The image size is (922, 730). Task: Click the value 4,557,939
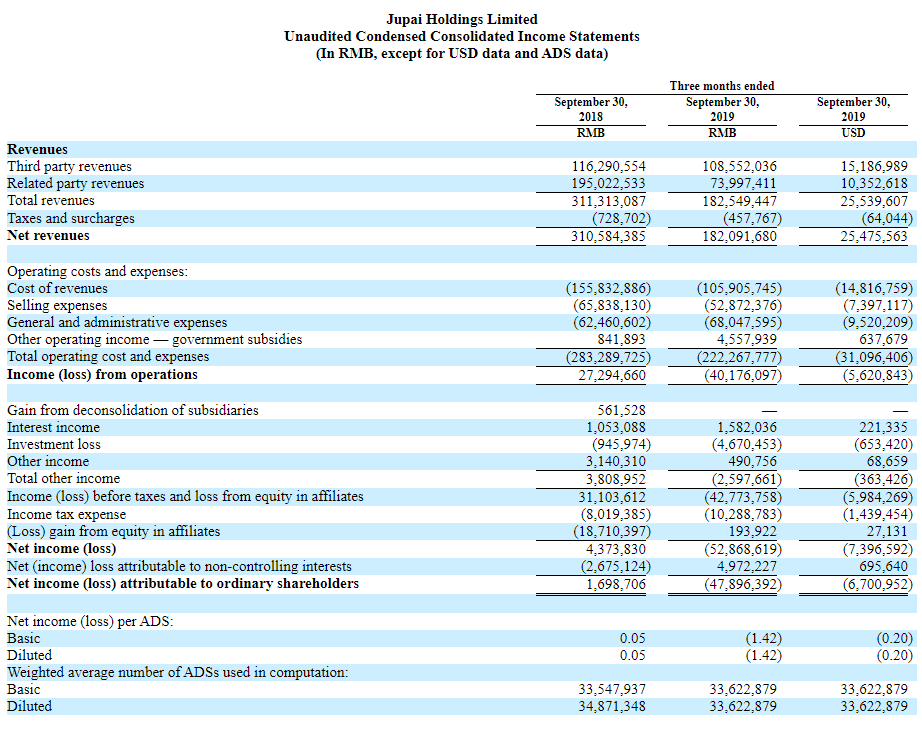coord(747,339)
